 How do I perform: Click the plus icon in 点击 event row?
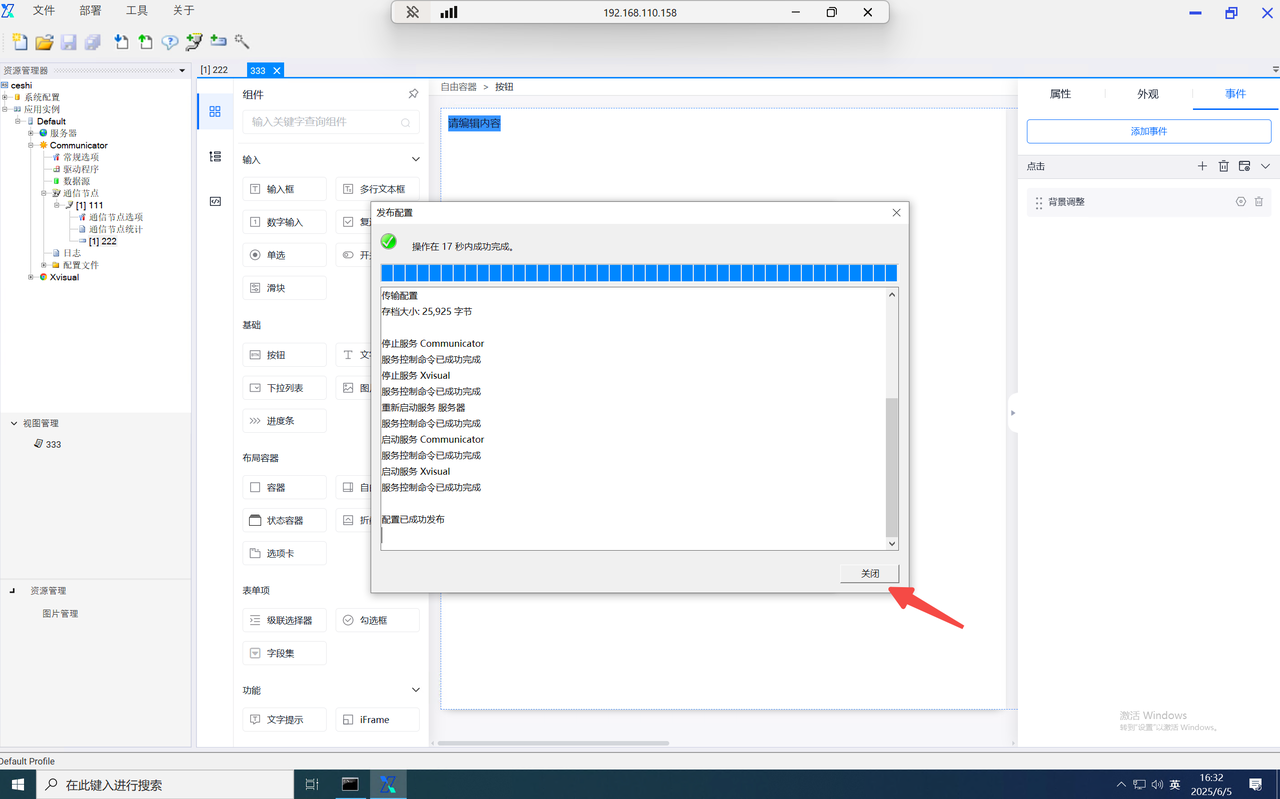(x=1202, y=166)
